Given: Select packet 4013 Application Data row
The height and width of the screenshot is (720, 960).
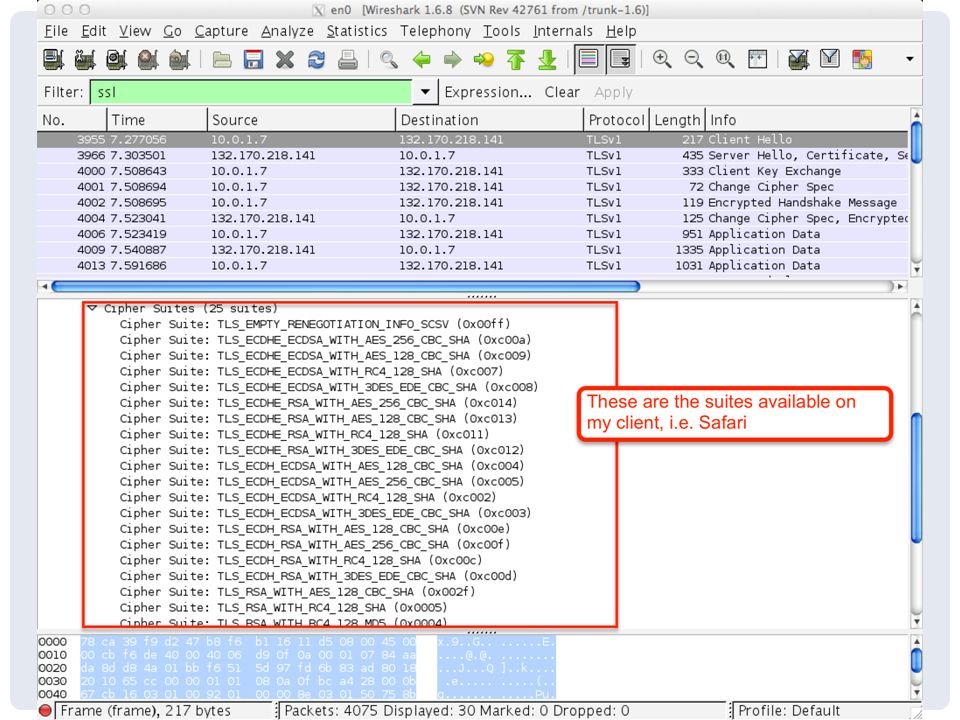Looking at the screenshot, I should pos(473,266).
